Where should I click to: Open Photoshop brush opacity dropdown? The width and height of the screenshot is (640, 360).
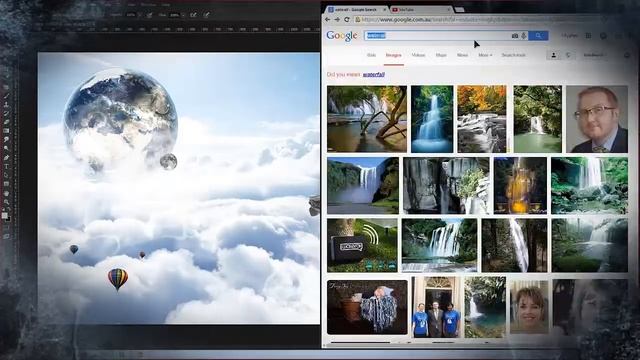[x=140, y=15]
